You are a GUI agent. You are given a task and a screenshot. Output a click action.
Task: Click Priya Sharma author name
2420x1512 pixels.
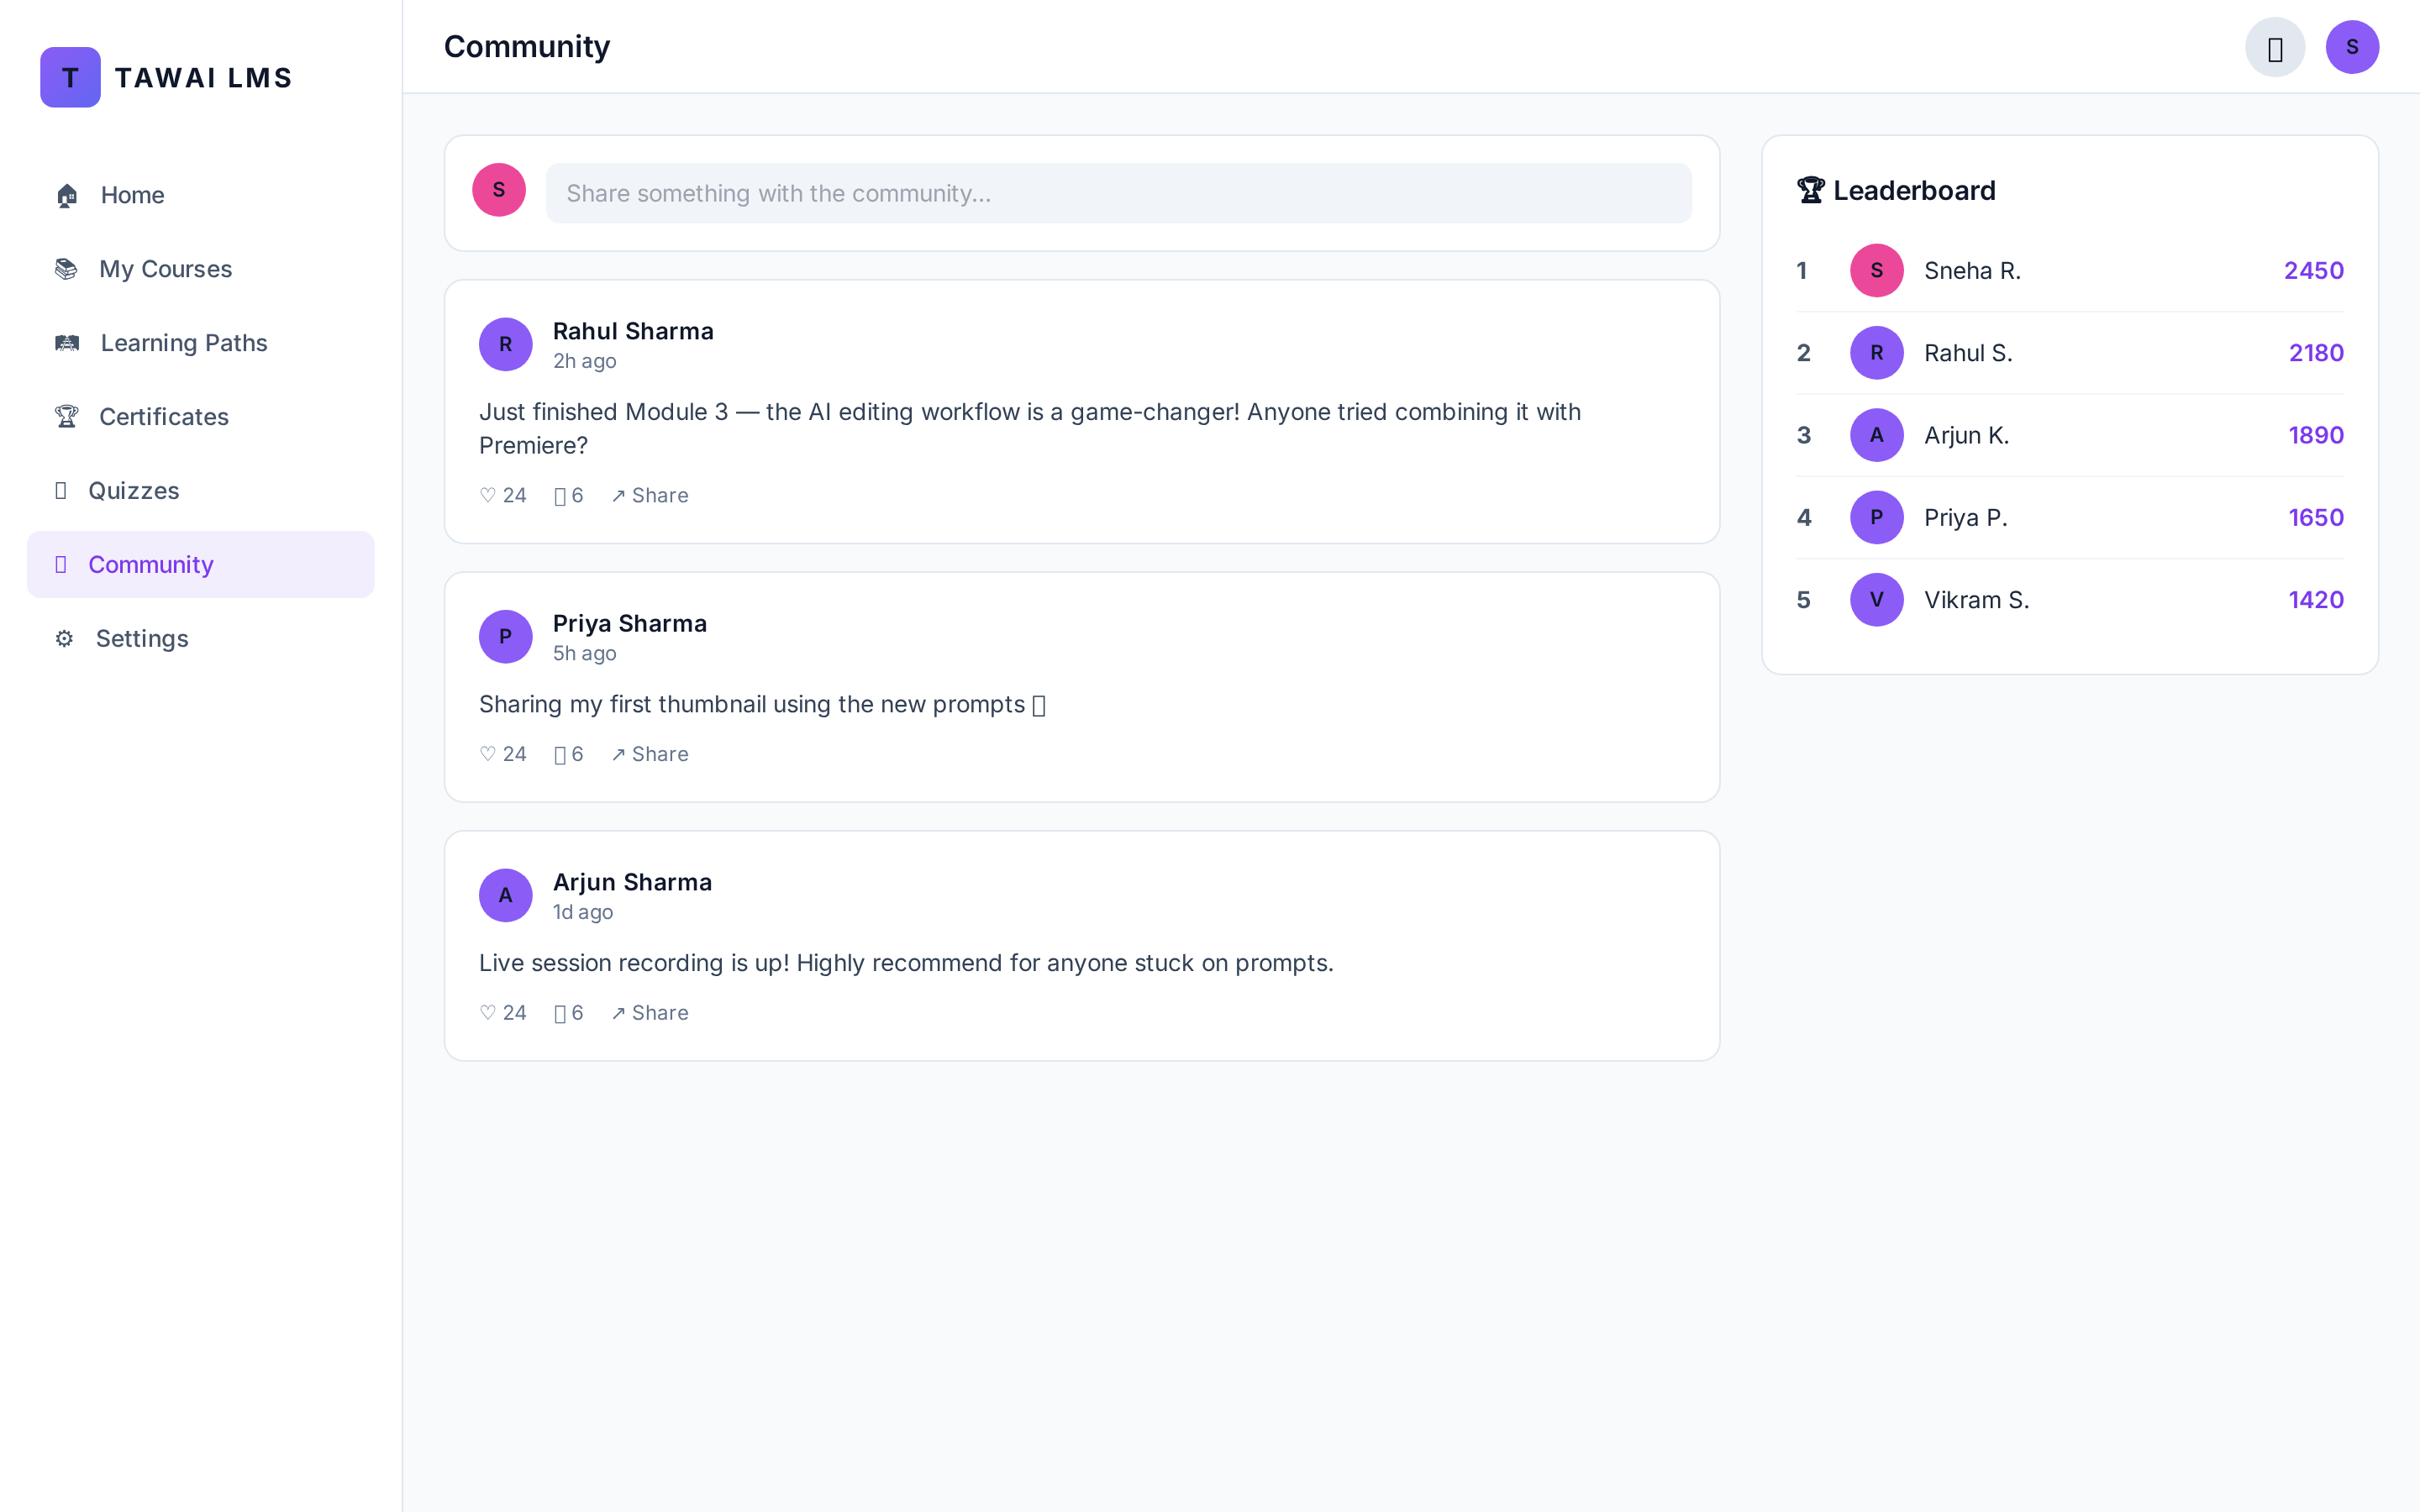(630, 624)
